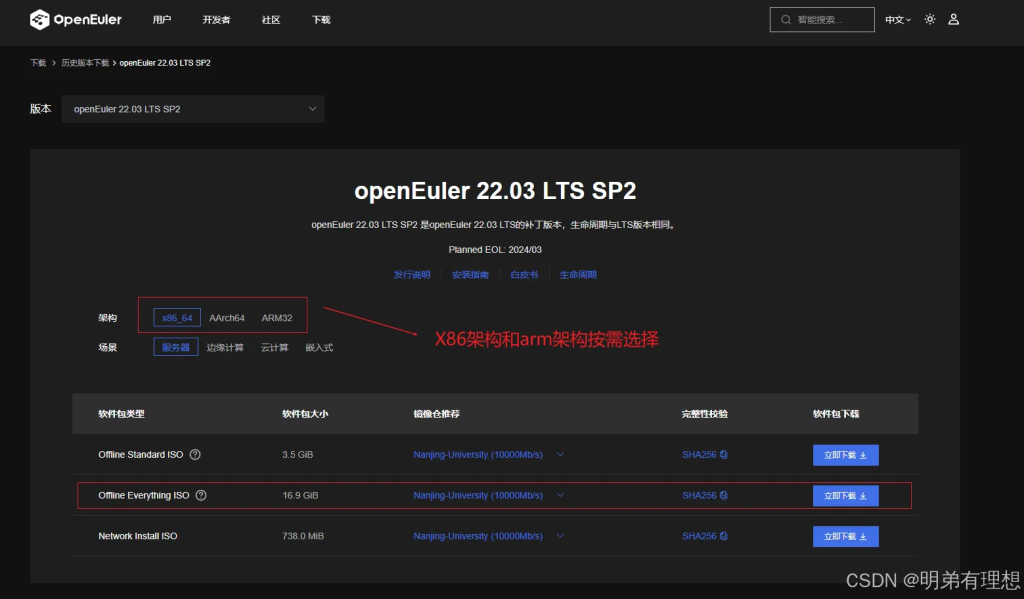Select ARM32 architecture
This screenshot has height=599, width=1024.
click(277, 317)
